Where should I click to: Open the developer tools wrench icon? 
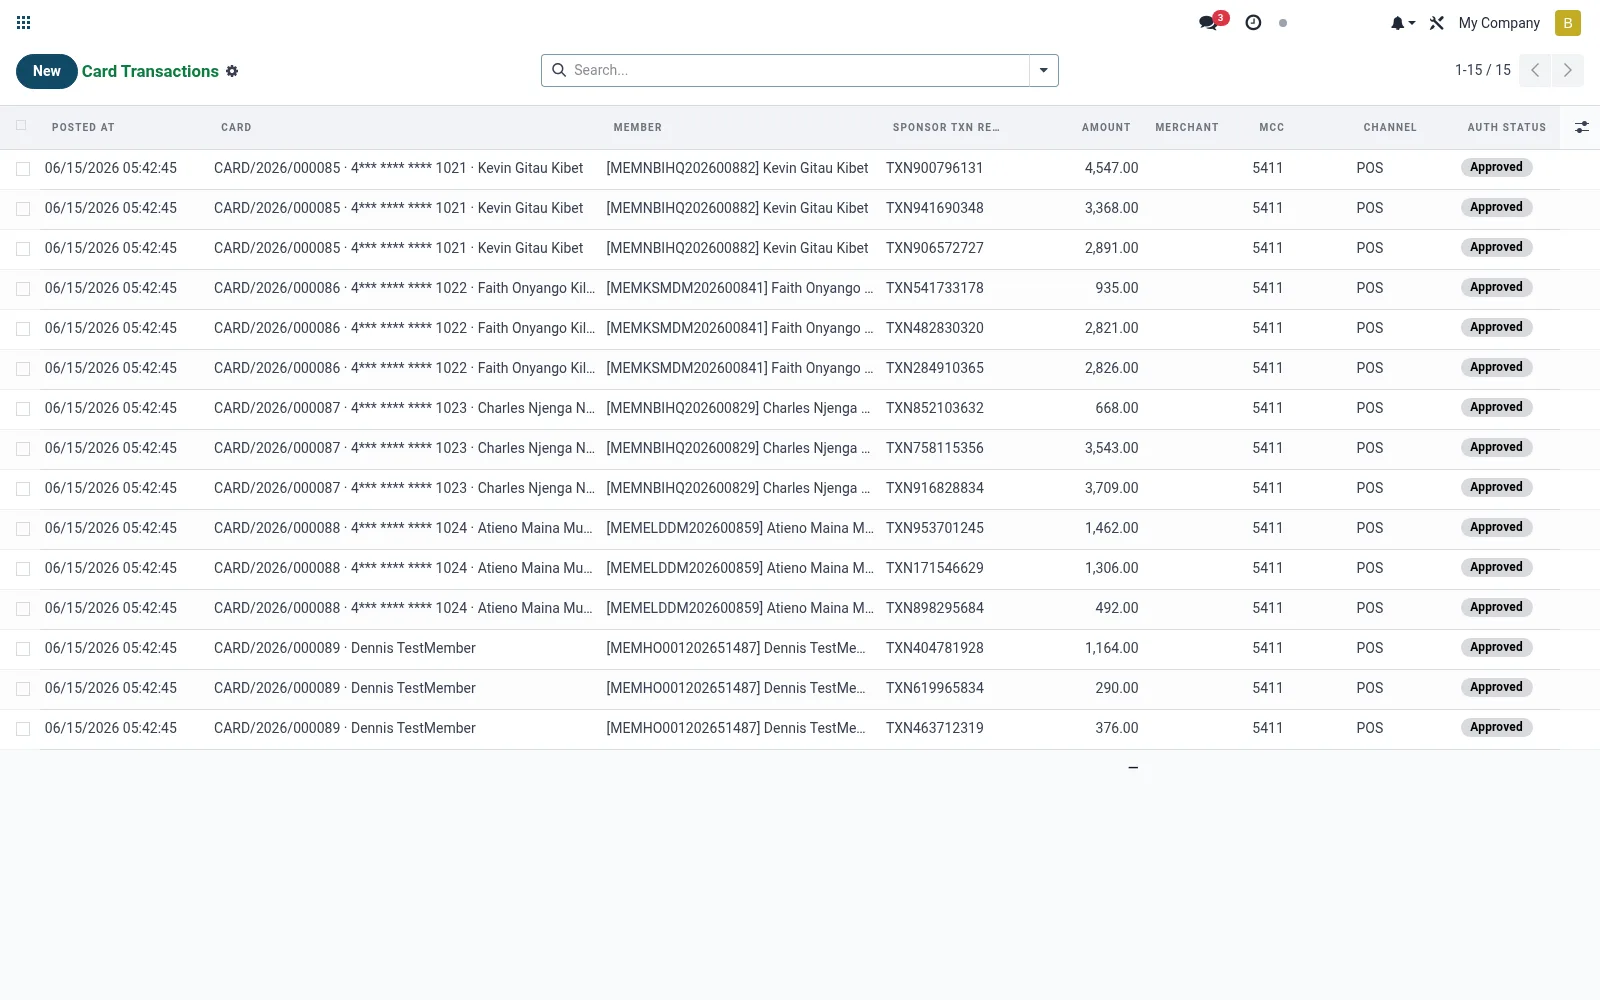click(1437, 23)
